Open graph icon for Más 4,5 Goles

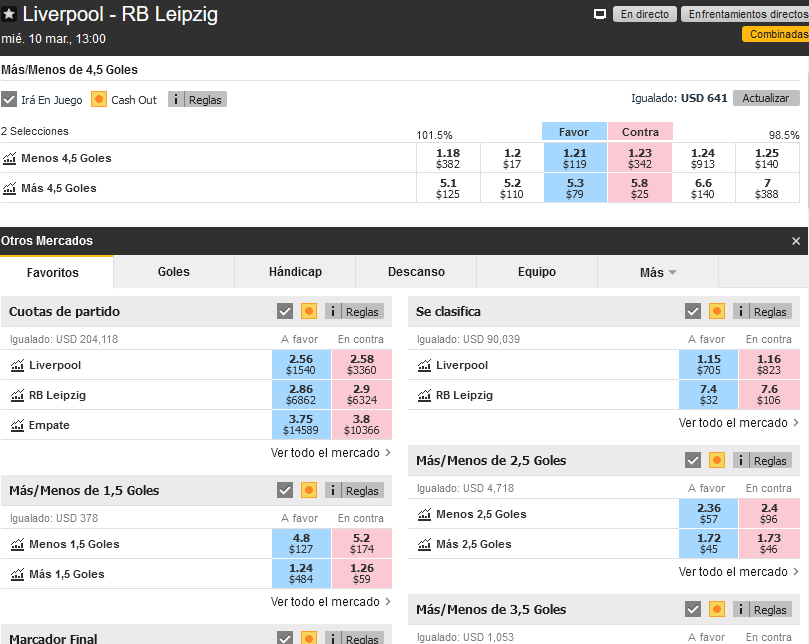[x=9, y=188]
